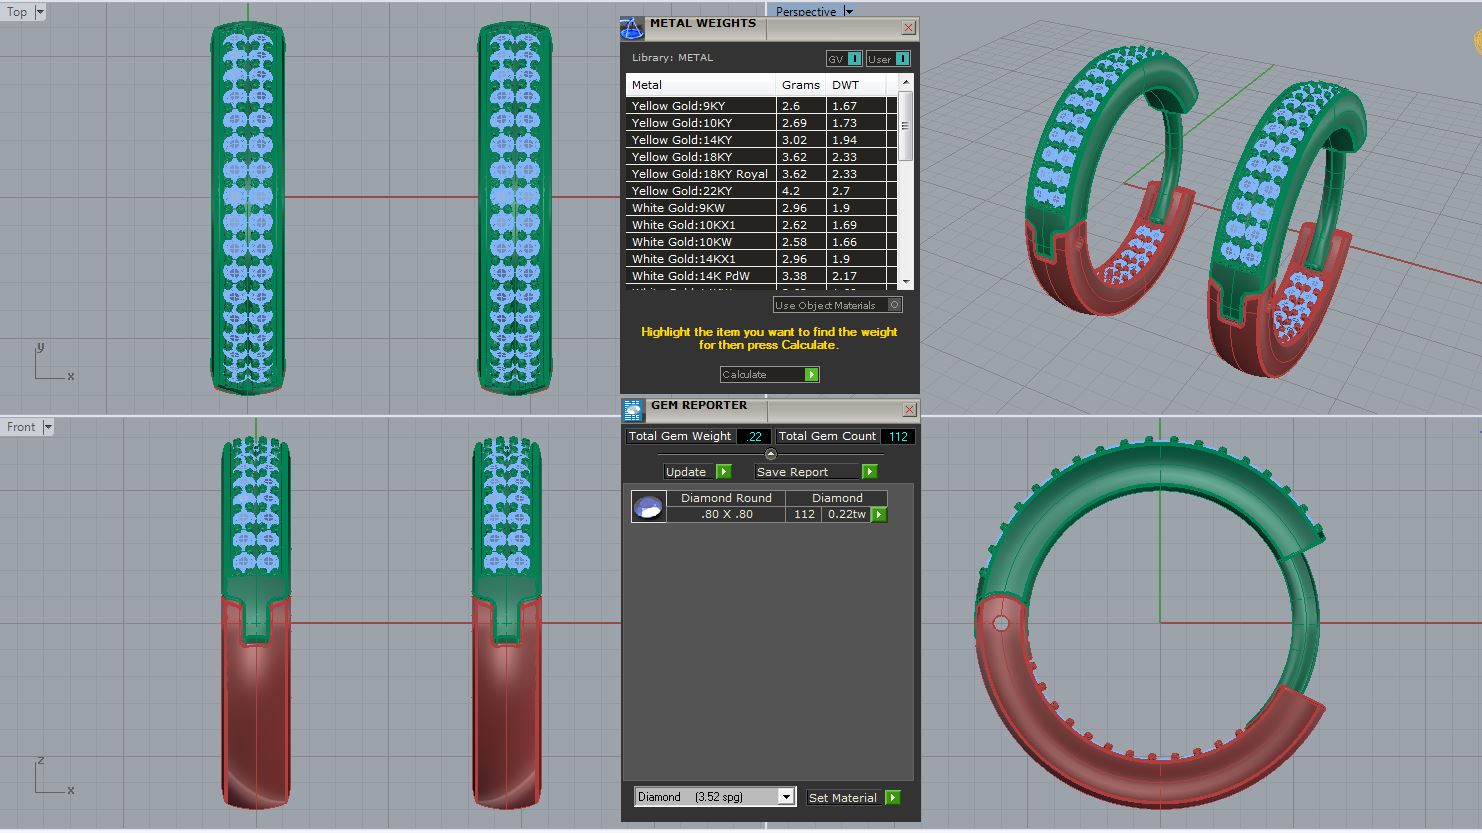Select the Yellow Gold:18KY Royal row
Viewport: 1482px width, 833px height.
pos(762,174)
